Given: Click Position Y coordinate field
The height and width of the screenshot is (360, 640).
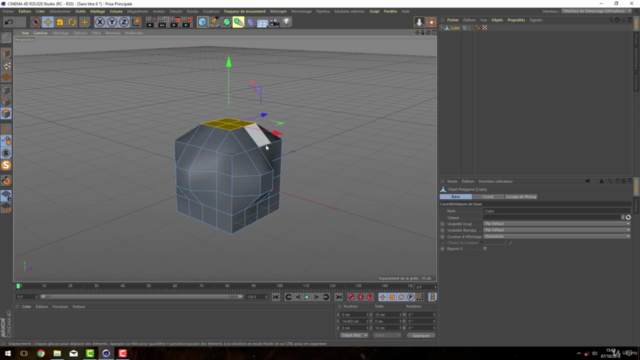Looking at the screenshot, I should click(x=354, y=321).
